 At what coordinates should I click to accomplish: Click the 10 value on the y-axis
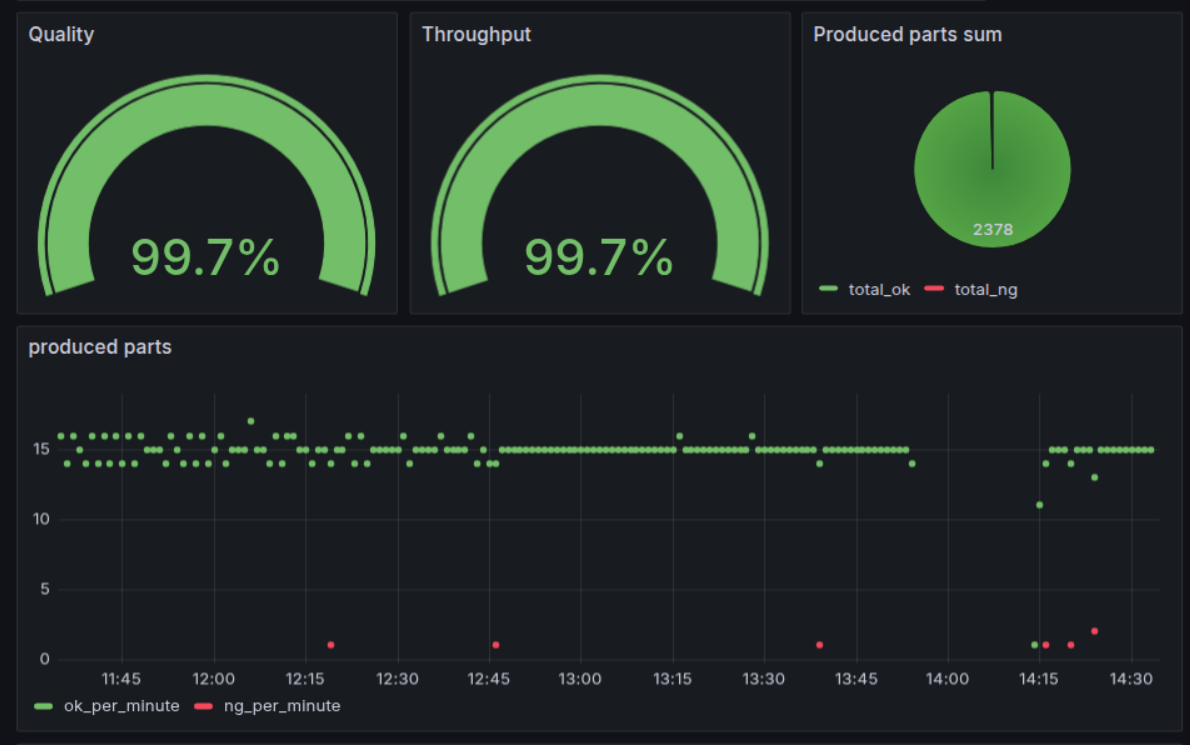[x=41, y=519]
